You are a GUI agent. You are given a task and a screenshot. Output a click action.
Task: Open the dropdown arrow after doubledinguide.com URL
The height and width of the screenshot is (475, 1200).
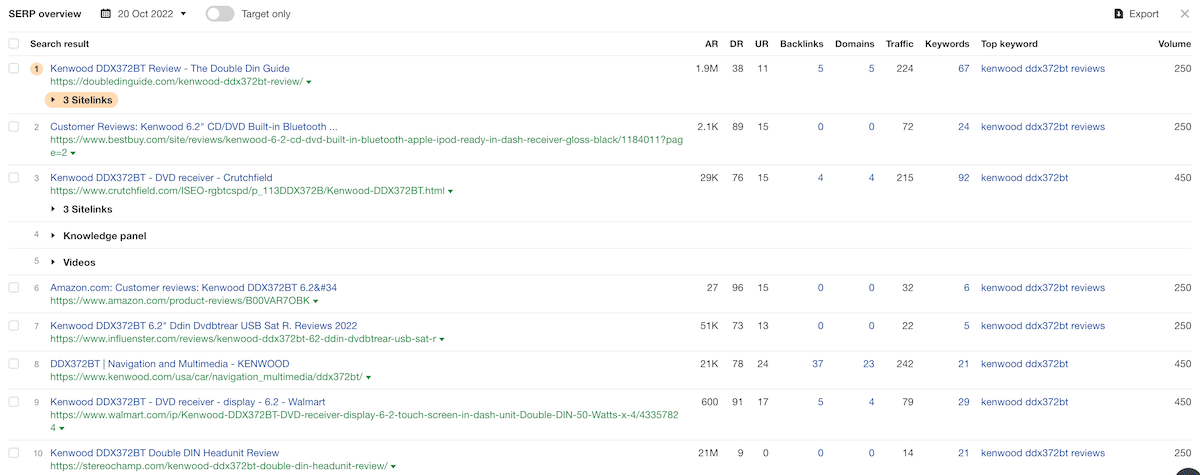(309, 82)
